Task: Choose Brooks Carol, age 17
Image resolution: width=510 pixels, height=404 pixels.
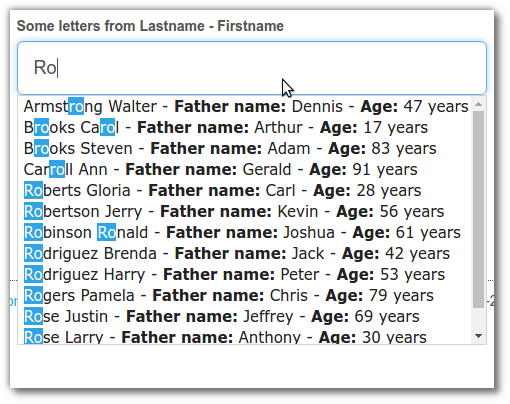Action: point(246,128)
